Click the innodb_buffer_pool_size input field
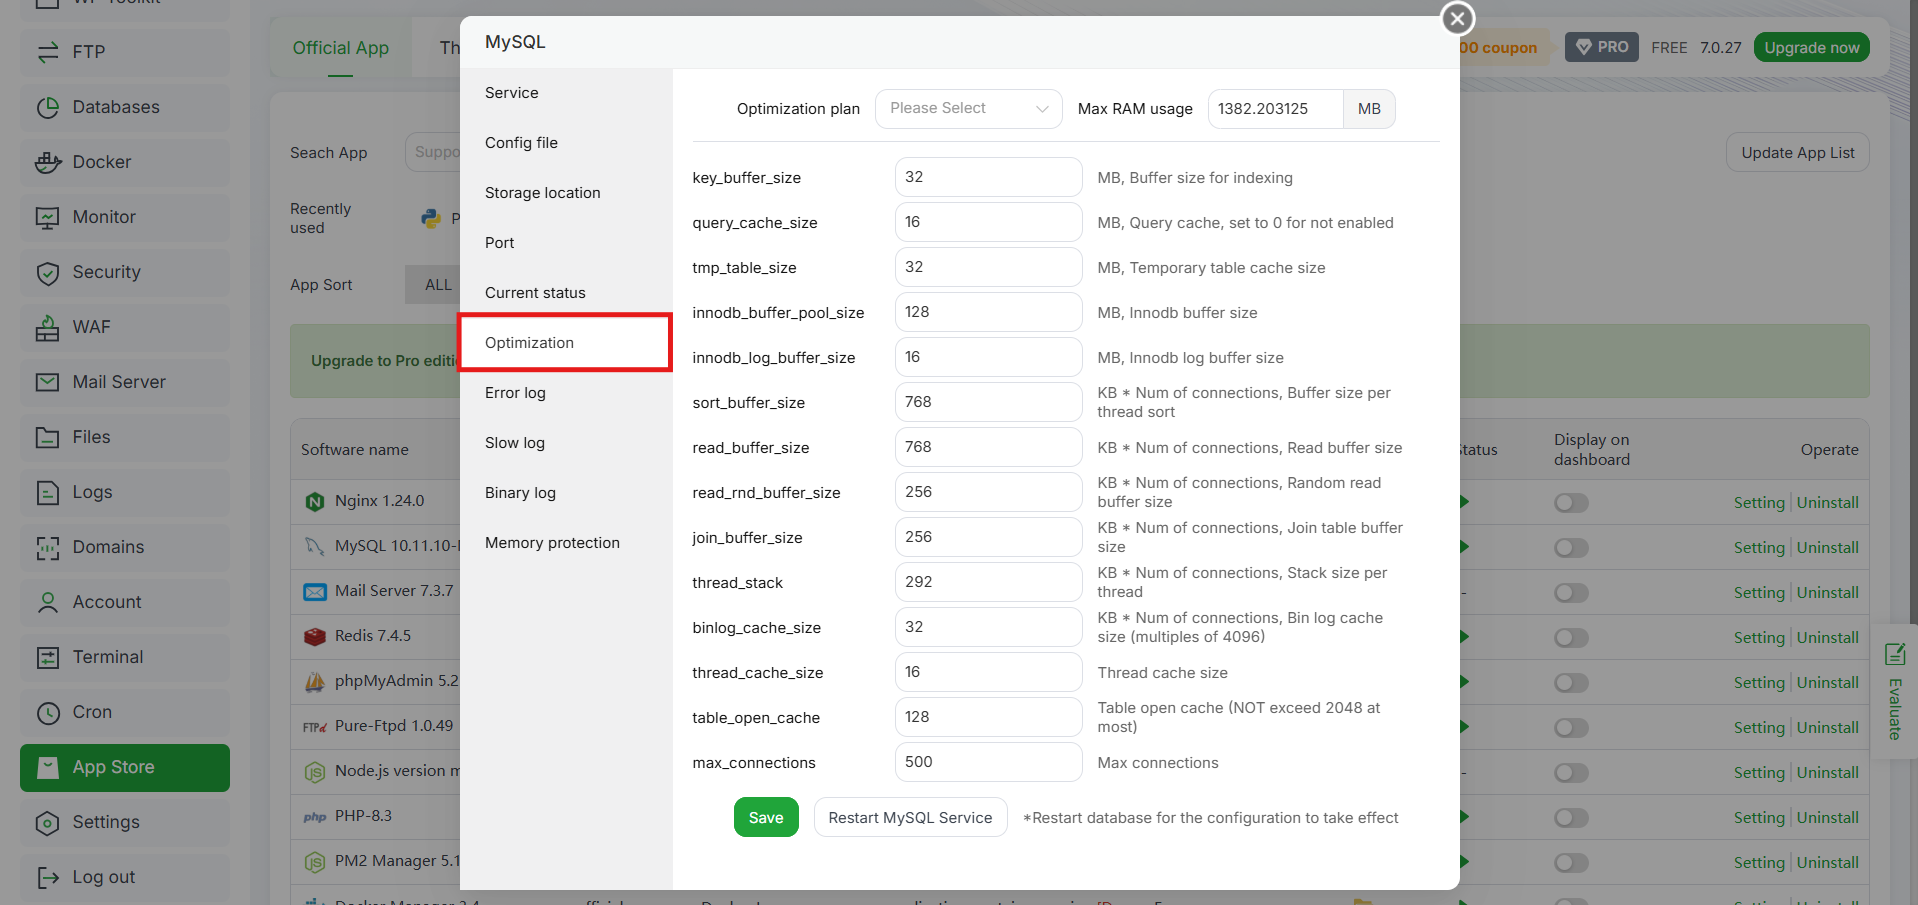The height and width of the screenshot is (905, 1918). (x=988, y=312)
